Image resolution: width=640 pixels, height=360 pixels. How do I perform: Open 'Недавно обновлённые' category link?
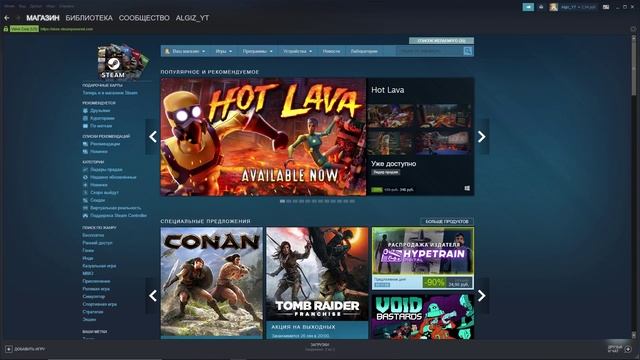(x=113, y=177)
